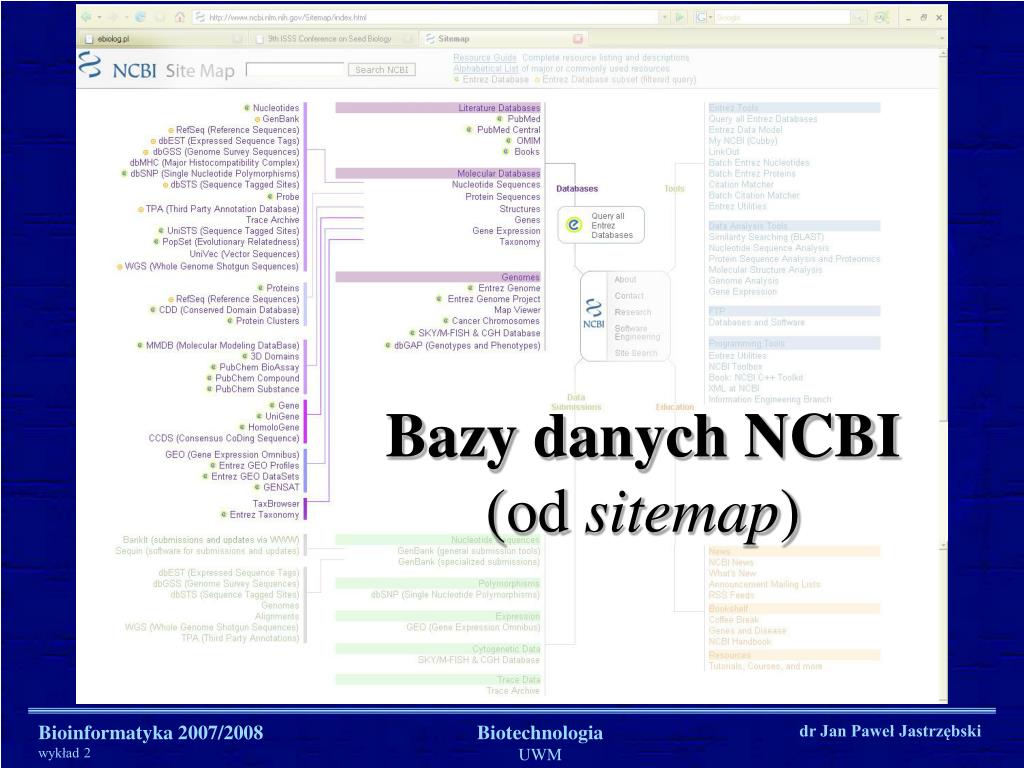Click the green bullet beside Nucleotides
This screenshot has height=768, width=1024.
pos(247,108)
